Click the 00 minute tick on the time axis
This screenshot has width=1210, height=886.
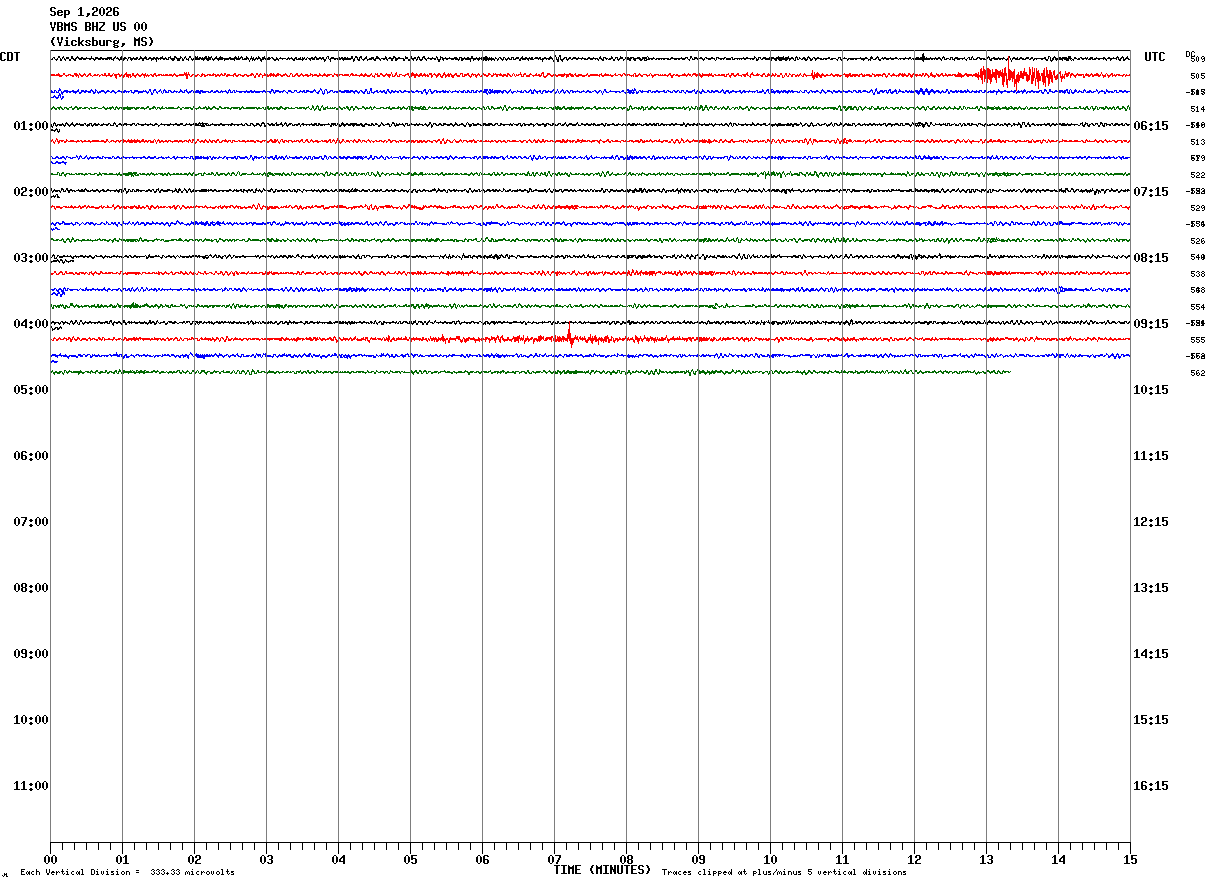pos(50,860)
